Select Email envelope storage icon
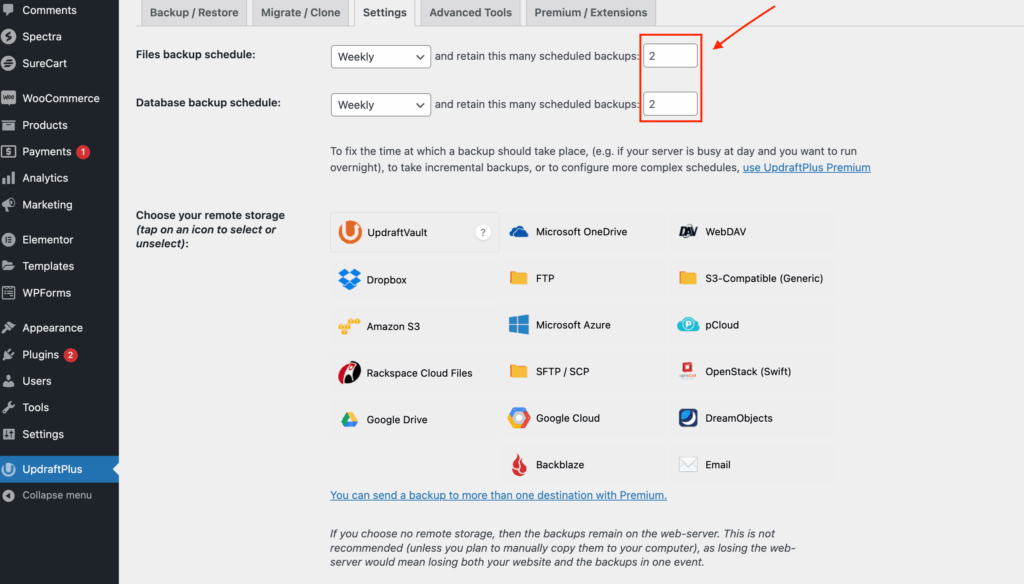Viewport: 1024px width, 584px height. point(688,464)
